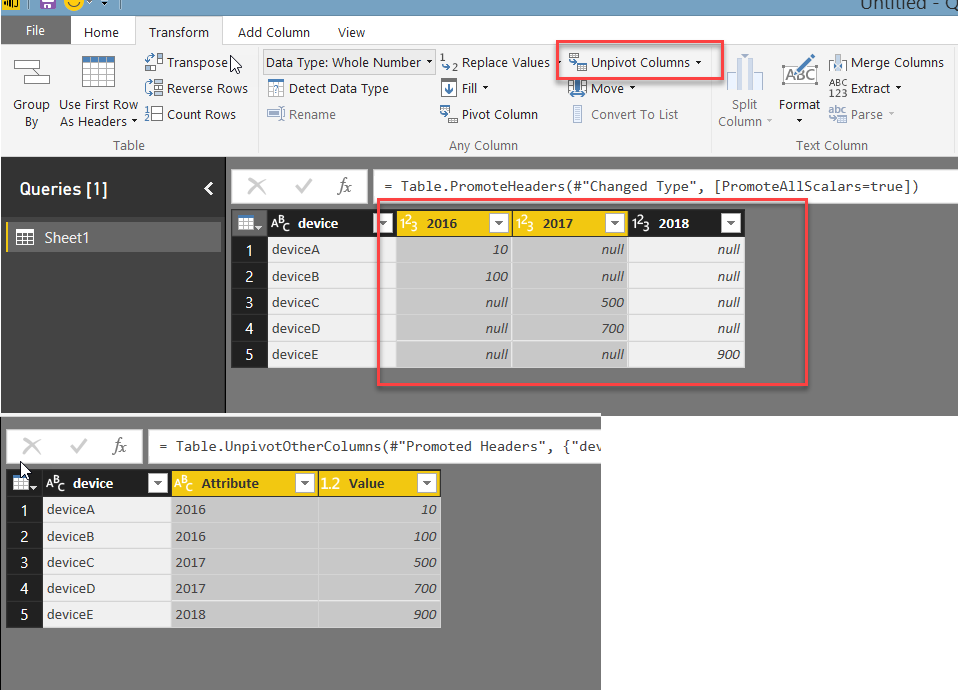Open upper table's corner table menu icon

point(249,223)
